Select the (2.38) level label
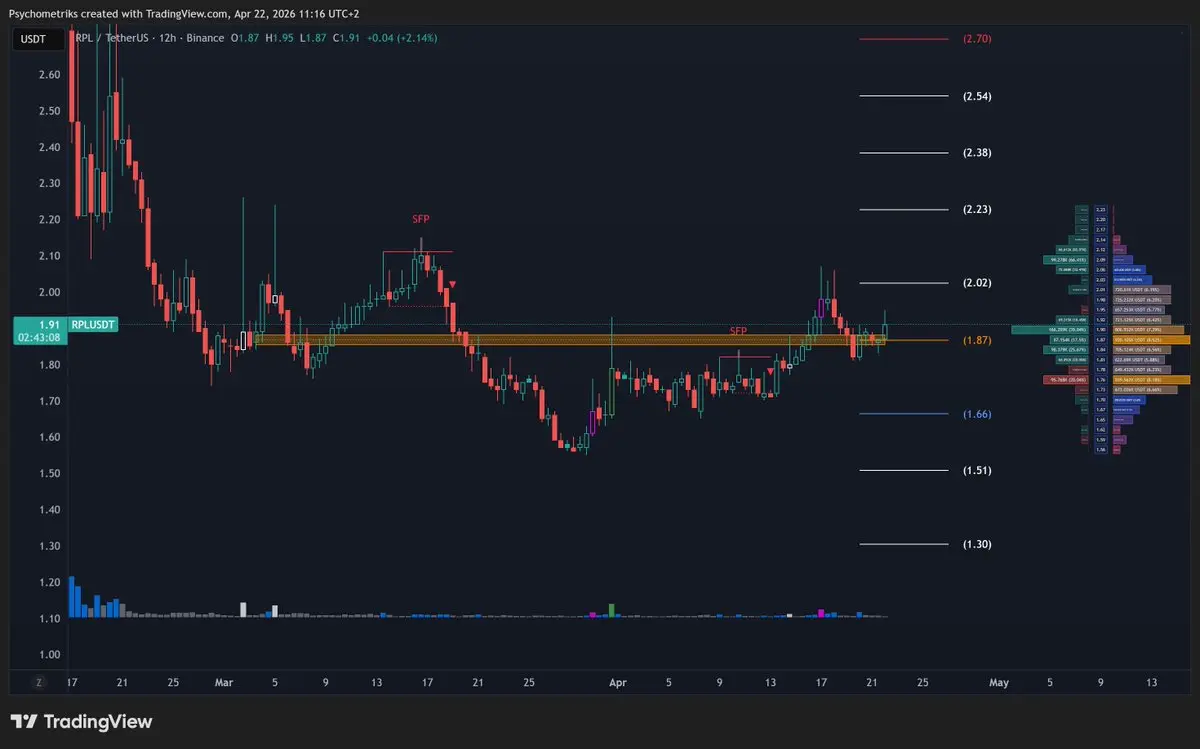Viewport: 1200px width, 749px height. point(977,153)
